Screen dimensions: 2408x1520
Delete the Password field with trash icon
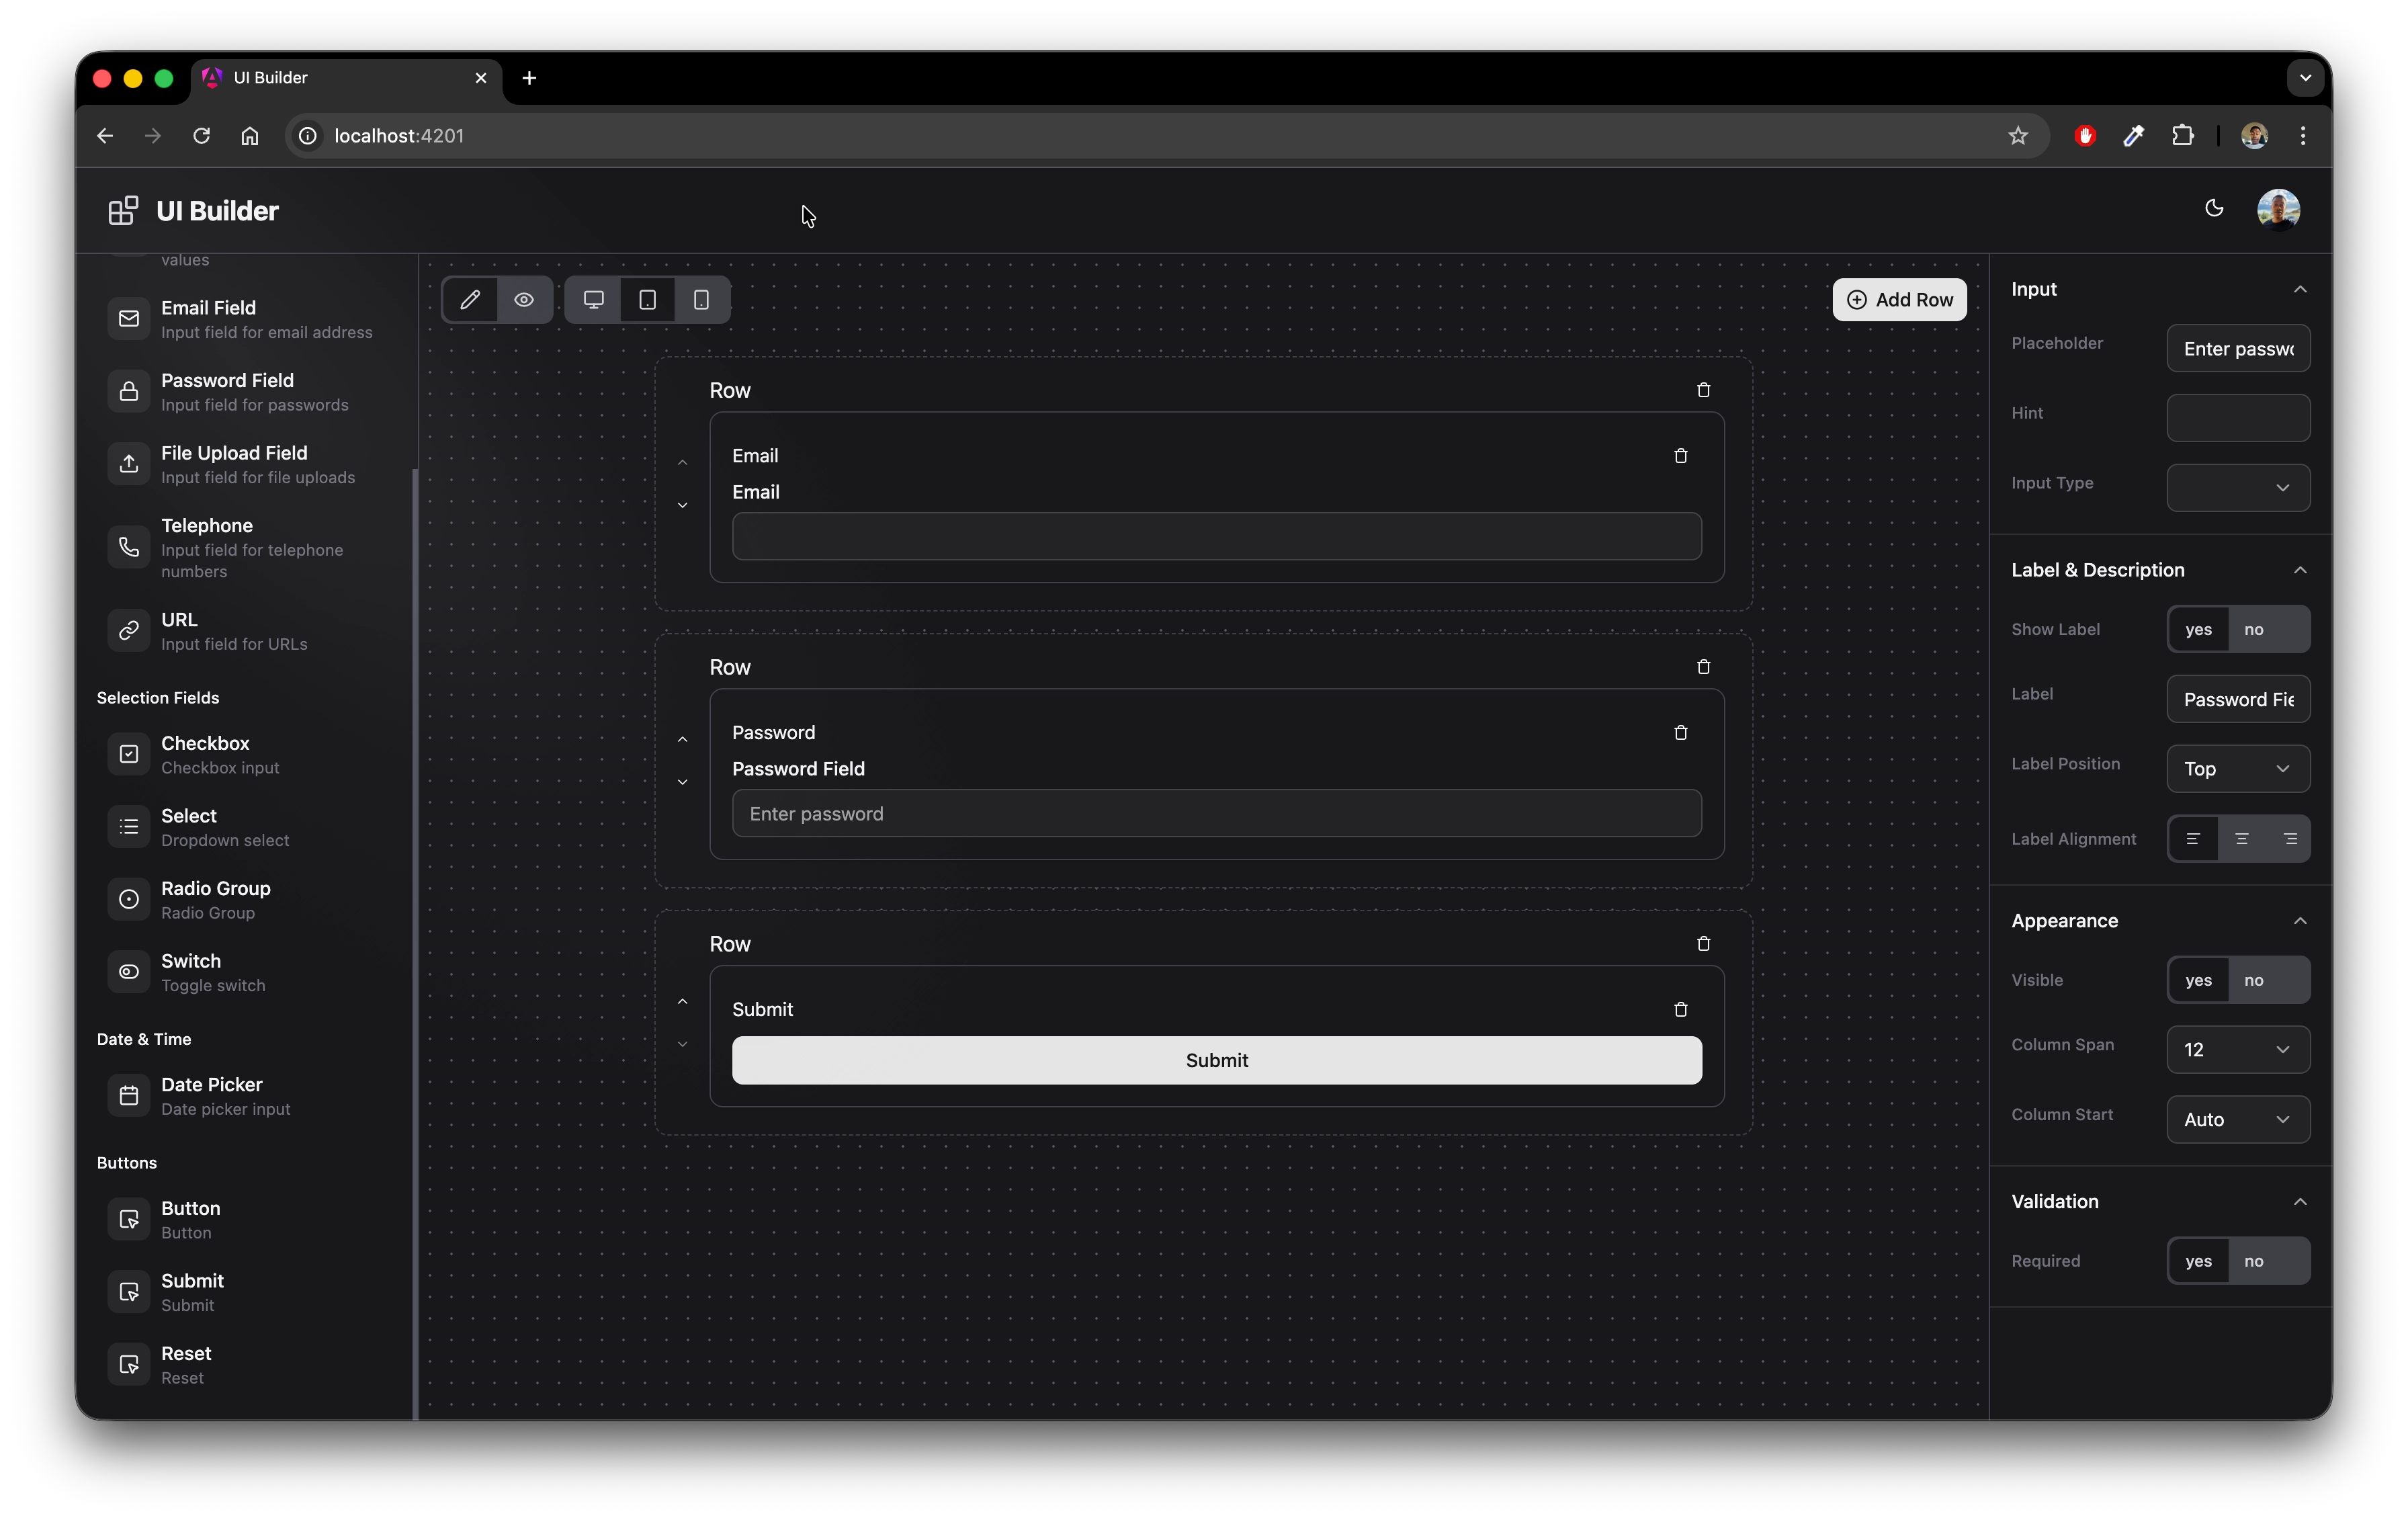click(1681, 732)
